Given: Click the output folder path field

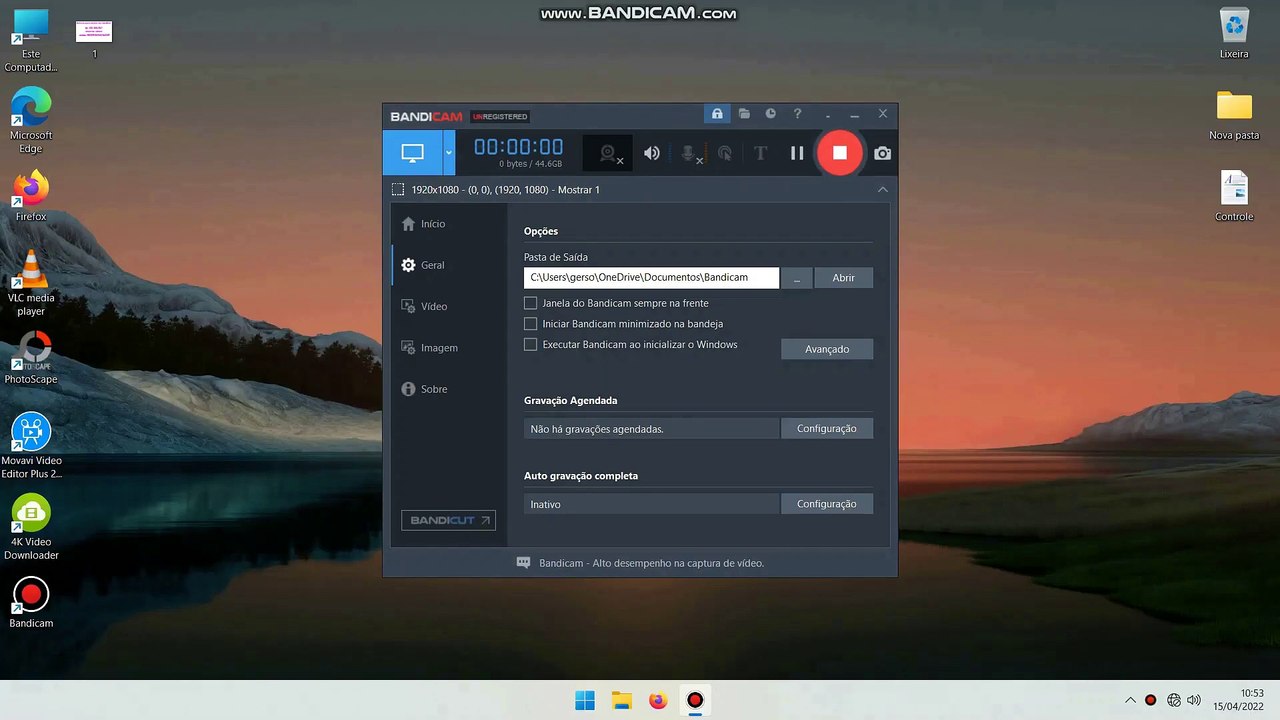Looking at the screenshot, I should (x=651, y=277).
